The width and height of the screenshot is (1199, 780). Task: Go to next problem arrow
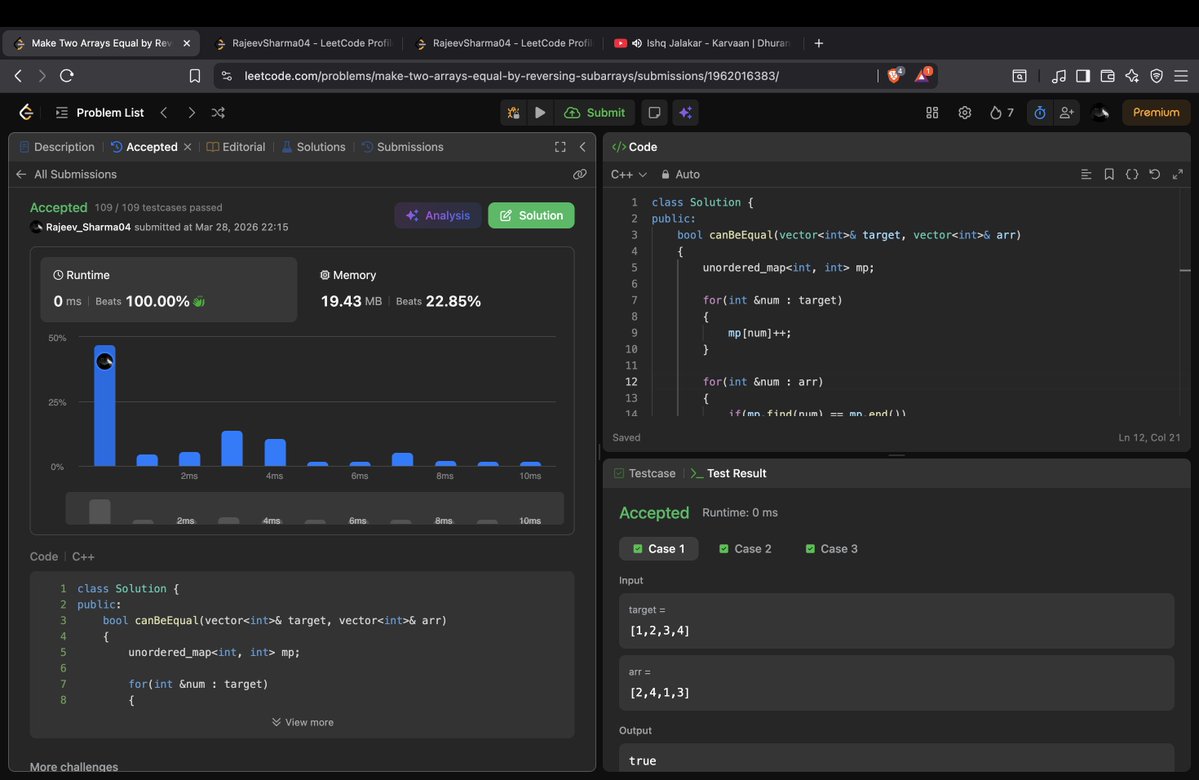point(191,112)
